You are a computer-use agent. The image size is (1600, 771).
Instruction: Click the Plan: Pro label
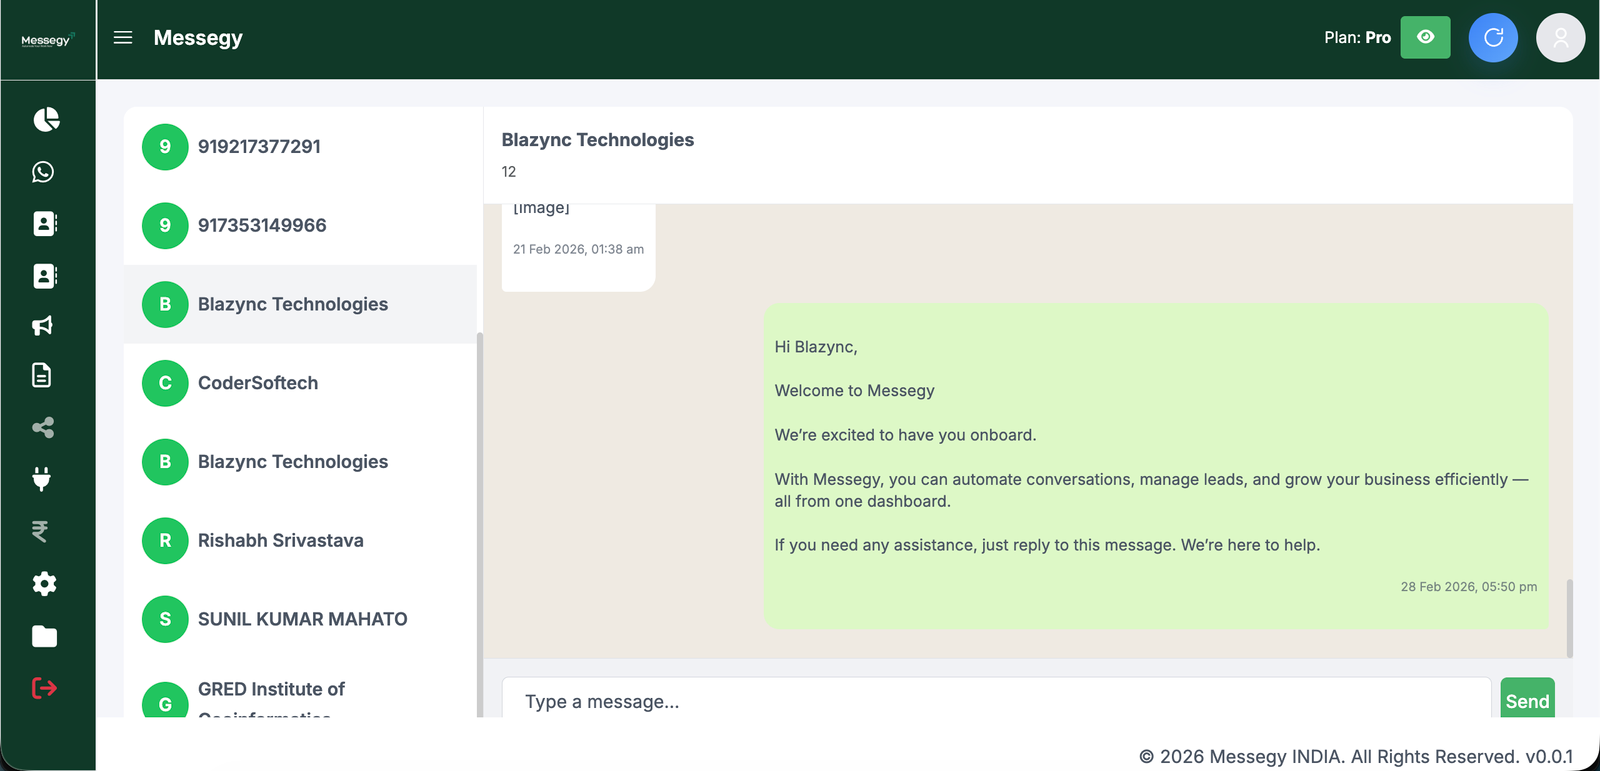click(1357, 37)
